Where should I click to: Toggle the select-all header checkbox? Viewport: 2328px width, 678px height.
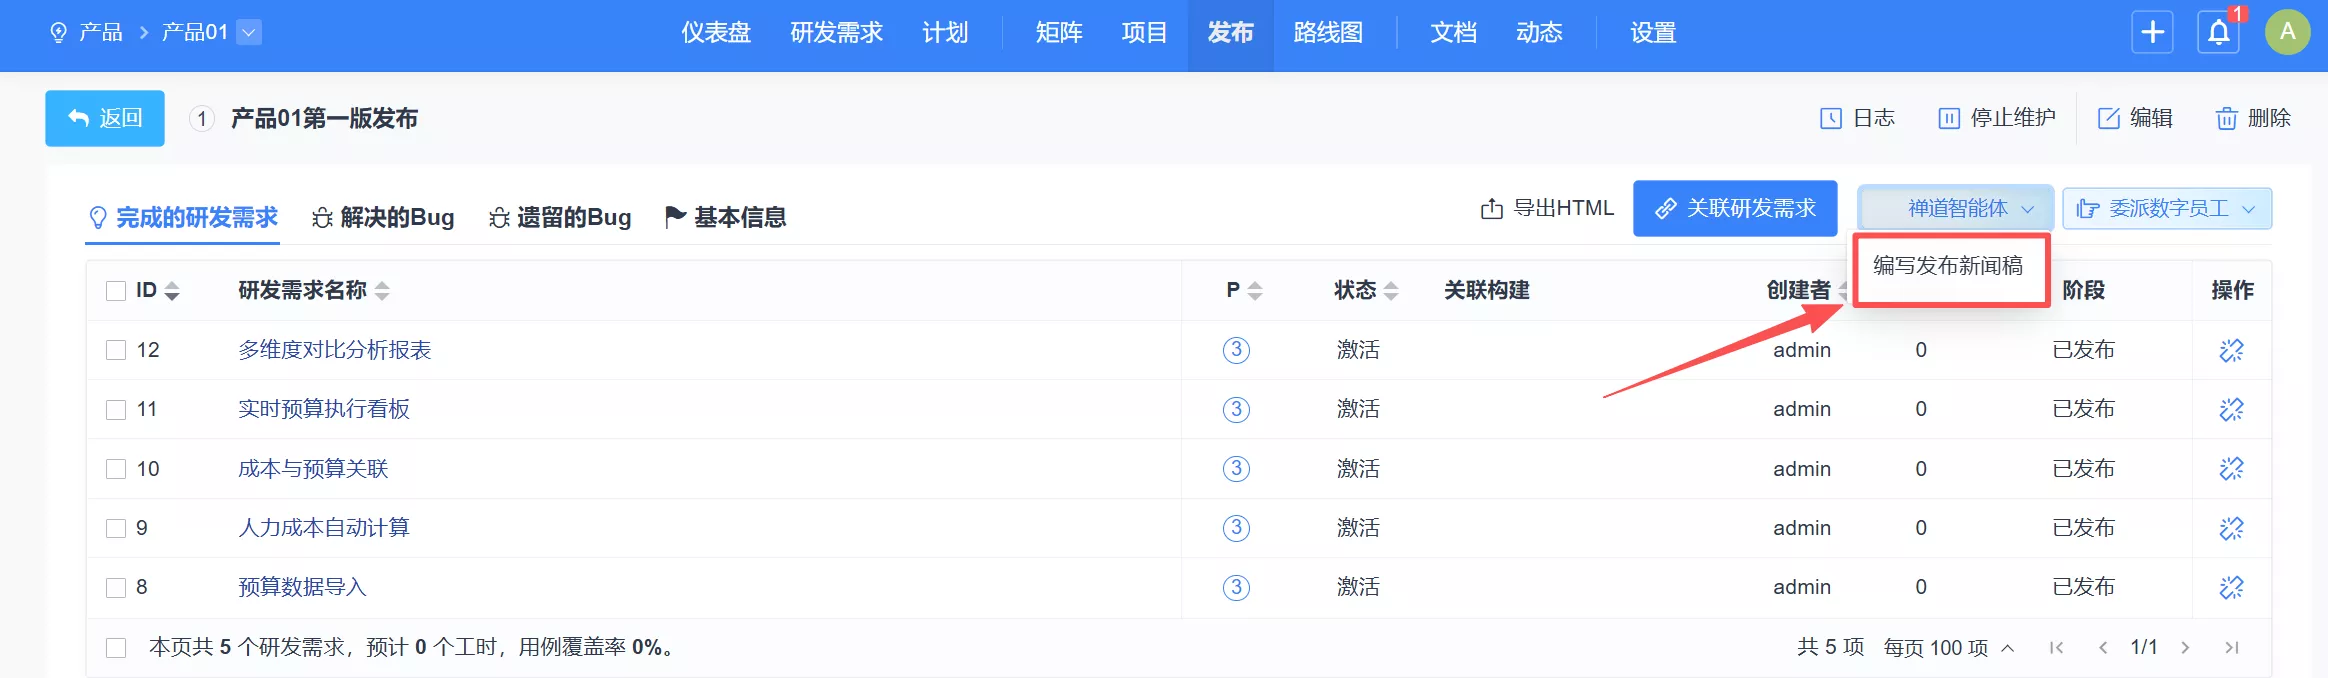(116, 291)
